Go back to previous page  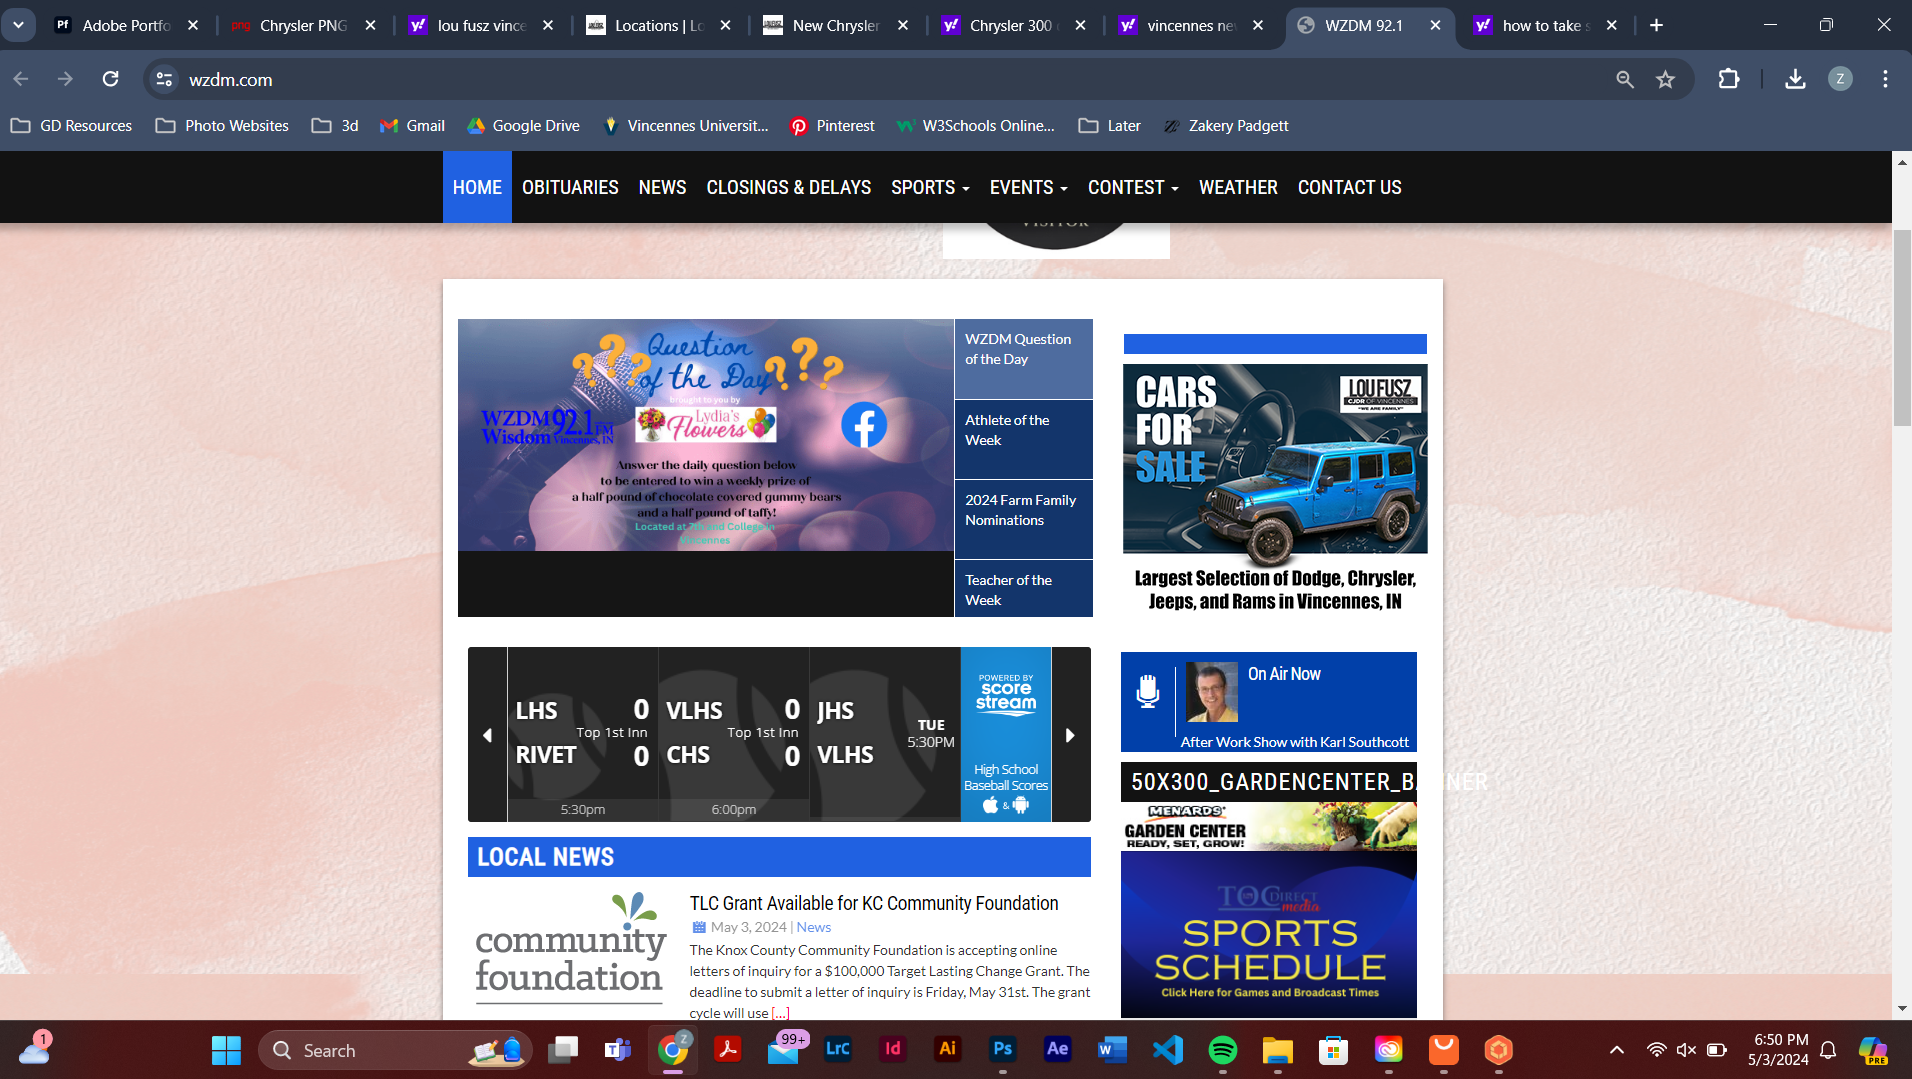coord(21,79)
